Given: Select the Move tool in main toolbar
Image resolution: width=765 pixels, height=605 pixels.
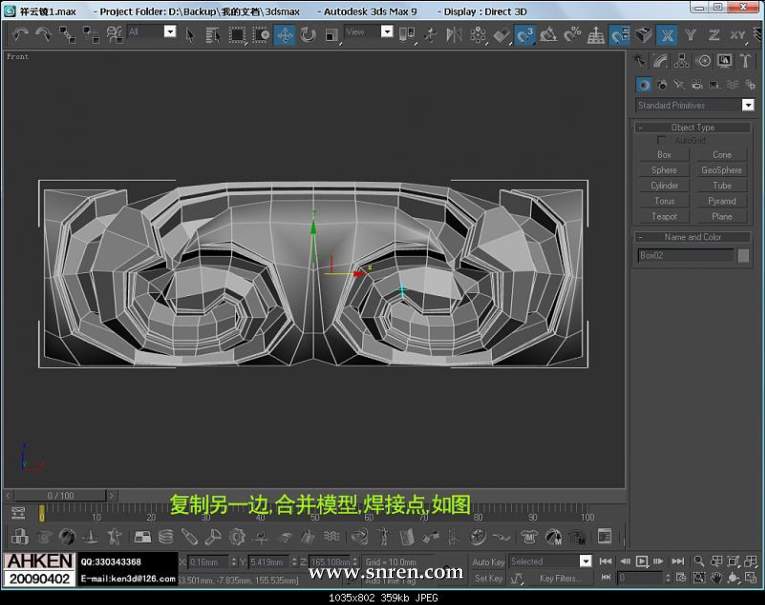Looking at the screenshot, I should pos(285,34).
